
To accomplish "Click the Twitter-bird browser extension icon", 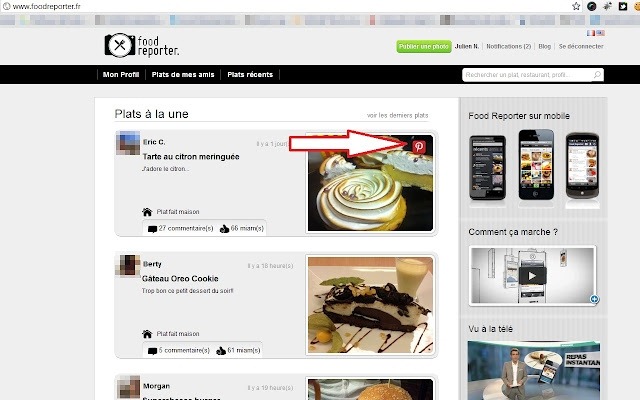I will pos(623,6).
